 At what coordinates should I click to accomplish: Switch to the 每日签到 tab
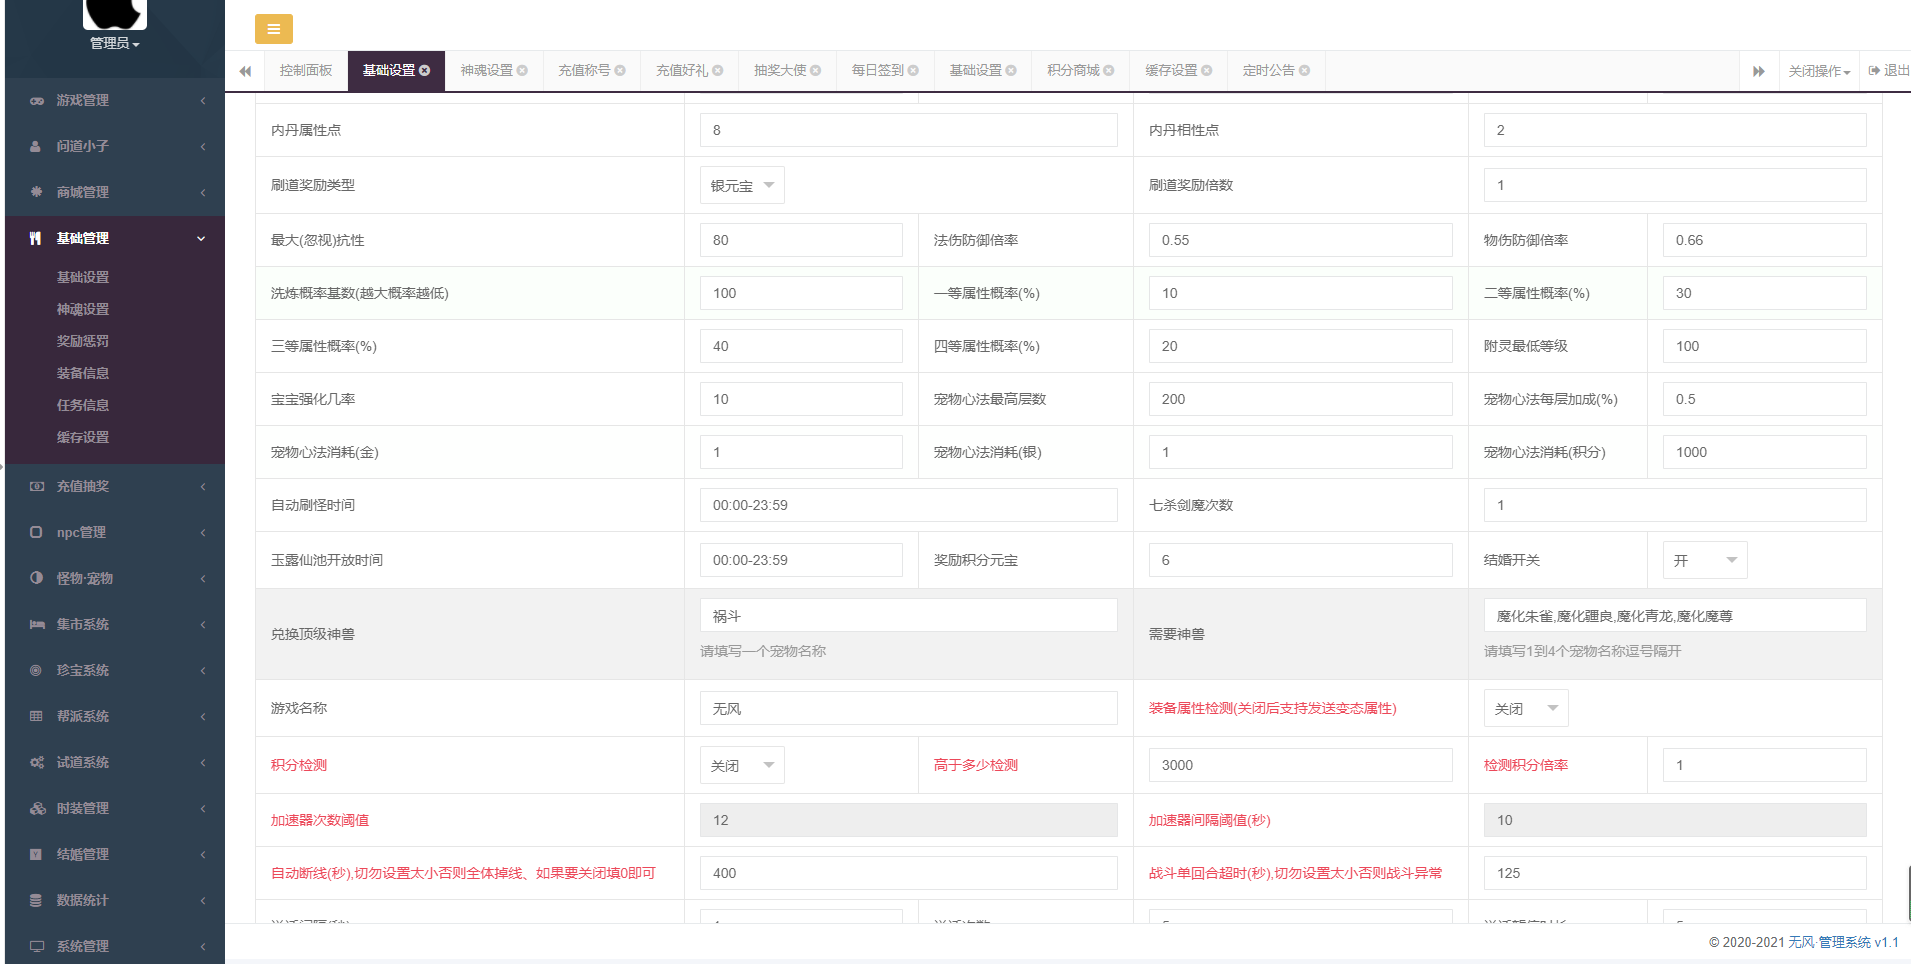(x=877, y=70)
